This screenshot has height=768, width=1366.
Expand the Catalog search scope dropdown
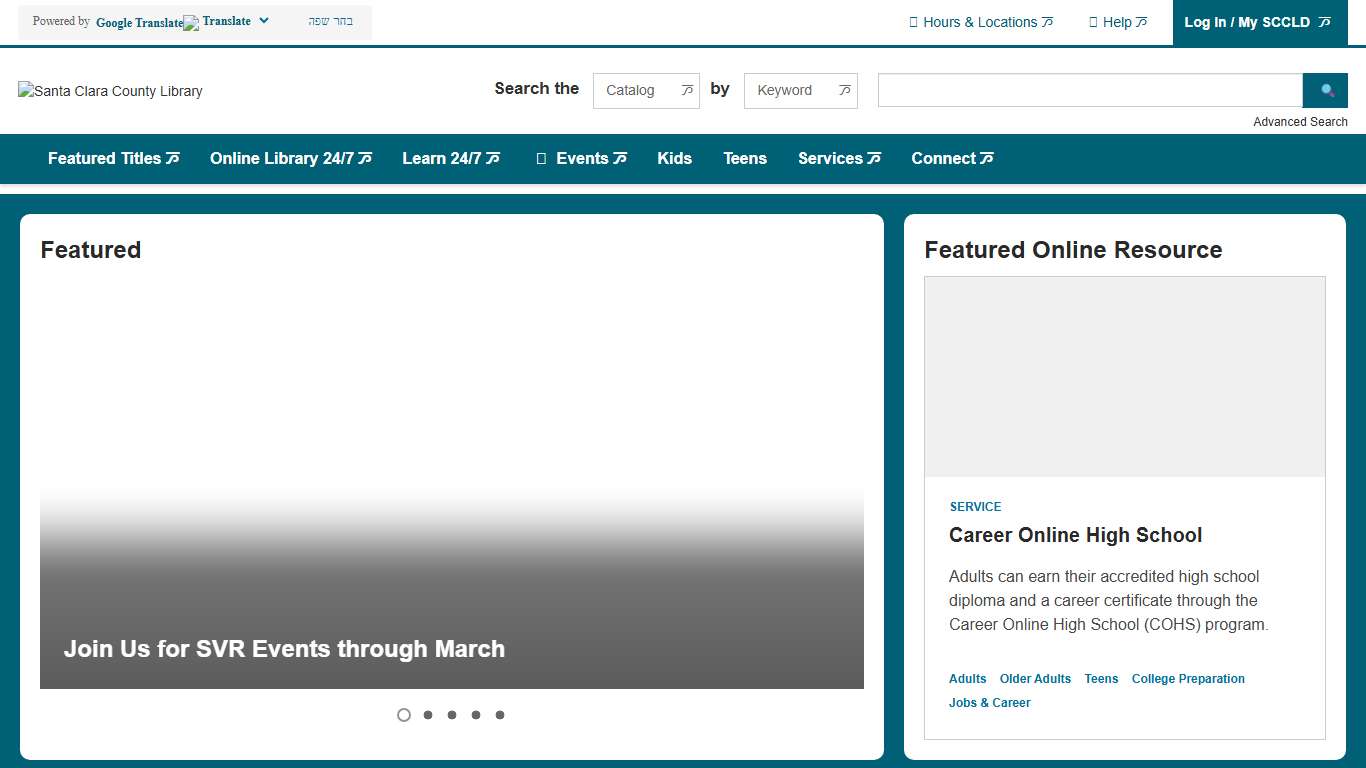pos(646,90)
